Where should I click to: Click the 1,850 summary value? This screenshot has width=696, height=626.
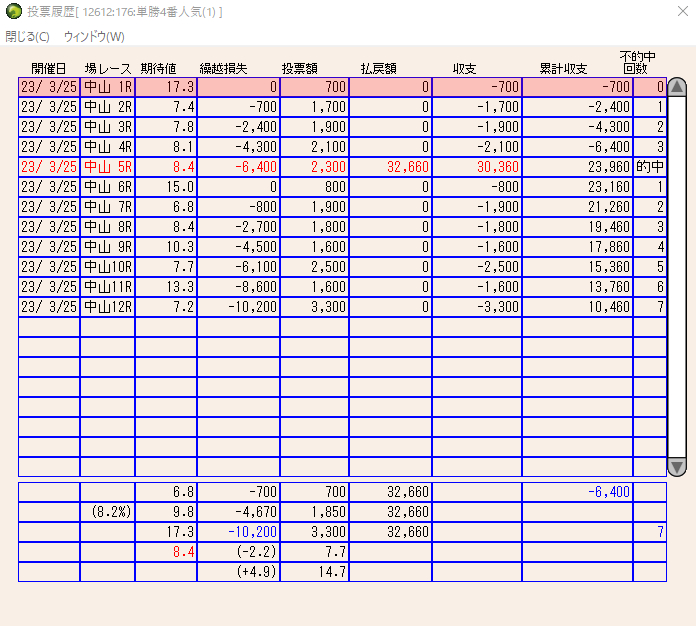pyautogui.click(x=315, y=512)
